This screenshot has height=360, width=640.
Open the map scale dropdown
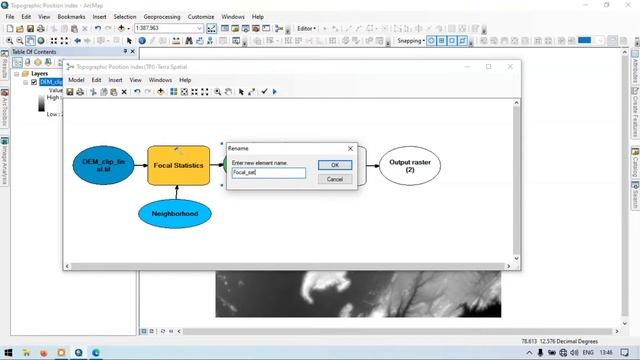199,28
